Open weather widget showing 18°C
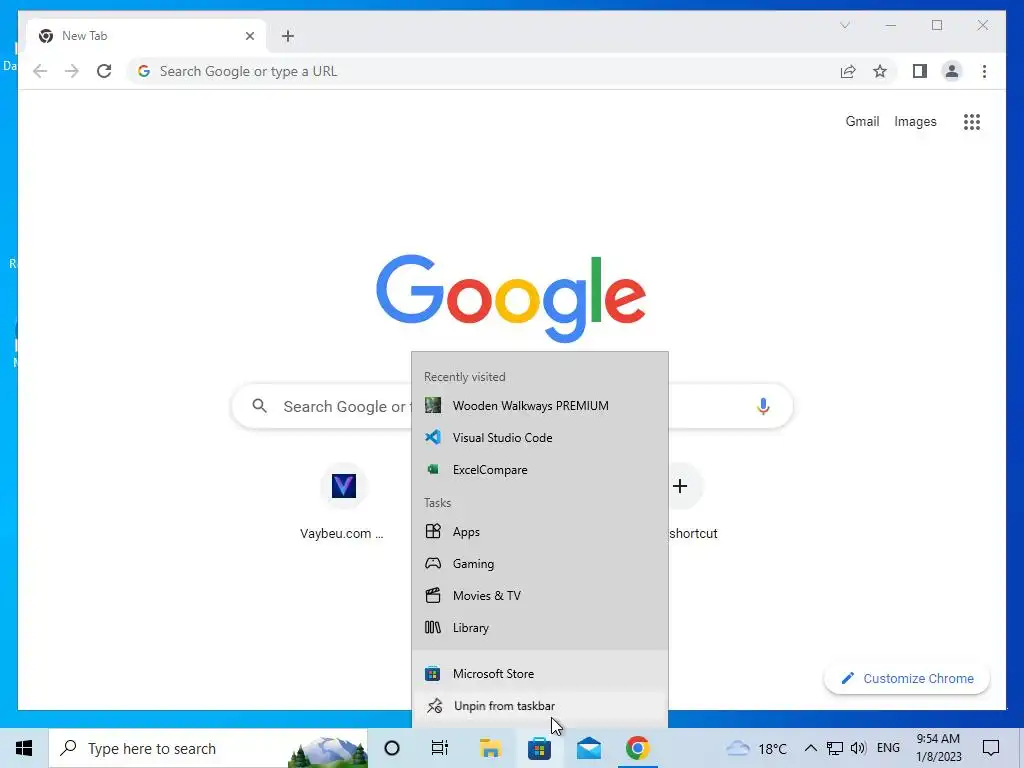Image resolution: width=1024 pixels, height=768 pixels. (x=757, y=748)
